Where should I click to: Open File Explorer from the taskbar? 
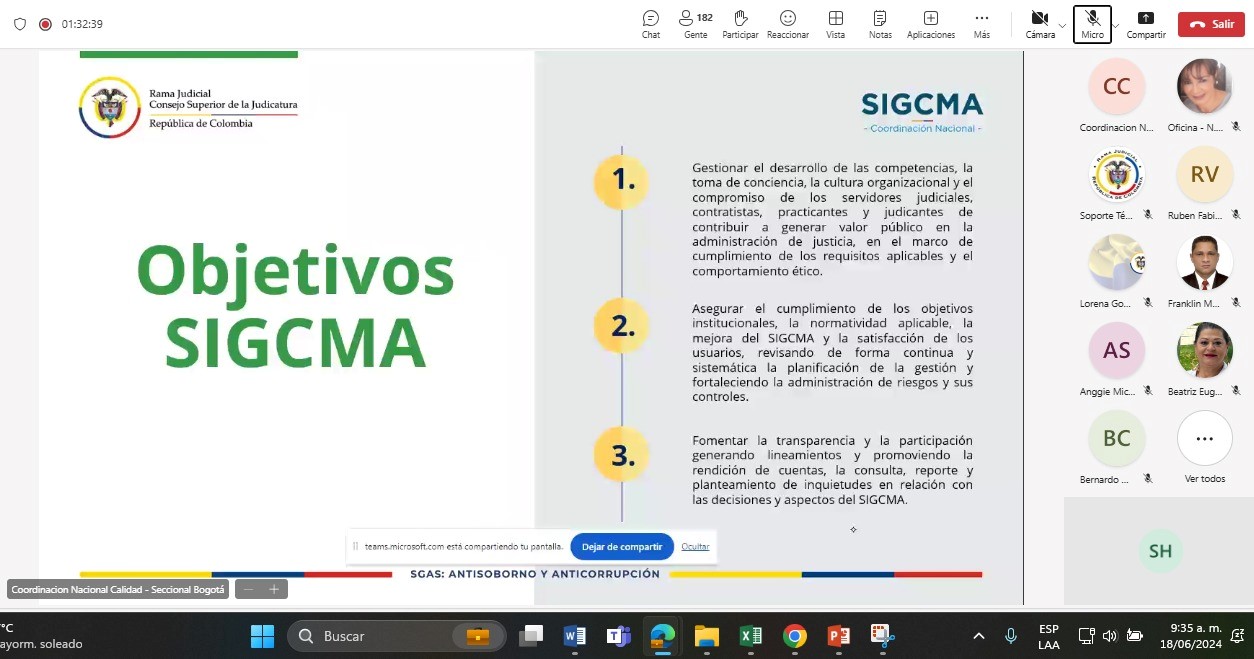(x=706, y=636)
